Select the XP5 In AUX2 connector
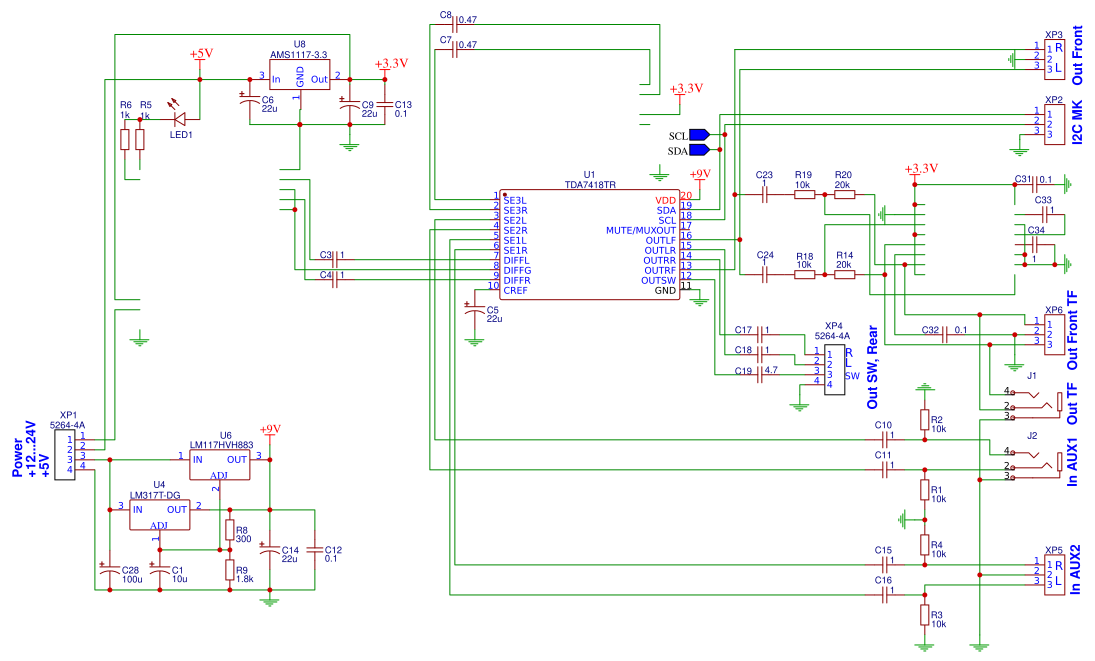This screenshot has height=661, width=1095. coord(1054,574)
